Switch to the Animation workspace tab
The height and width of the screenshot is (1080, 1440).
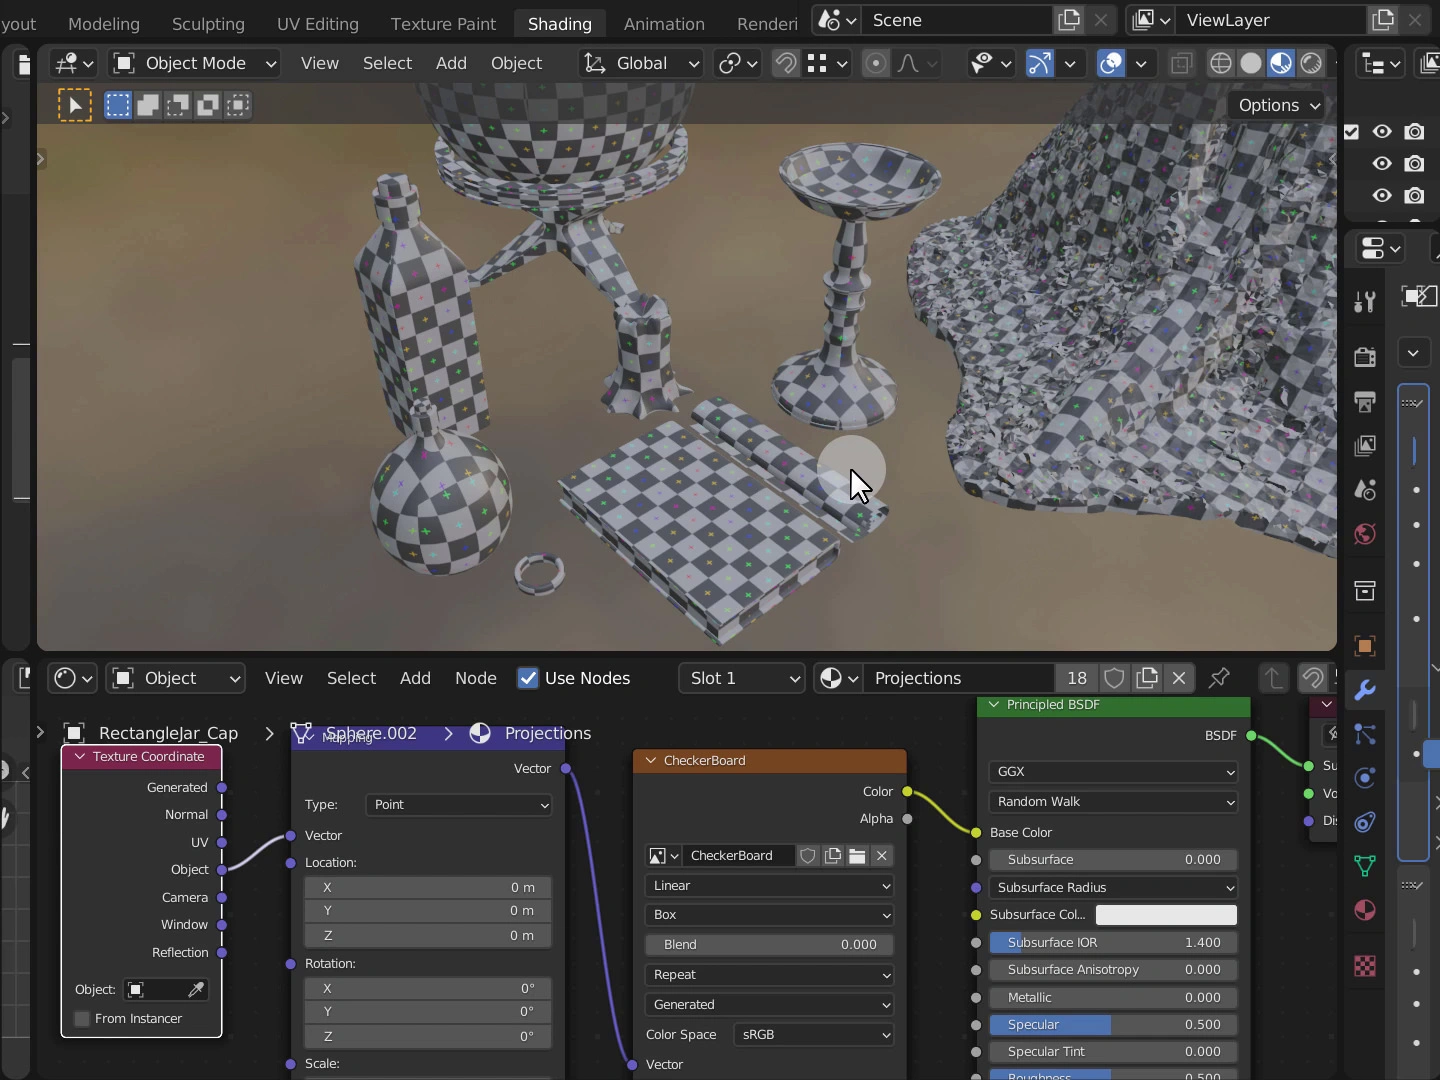(663, 23)
